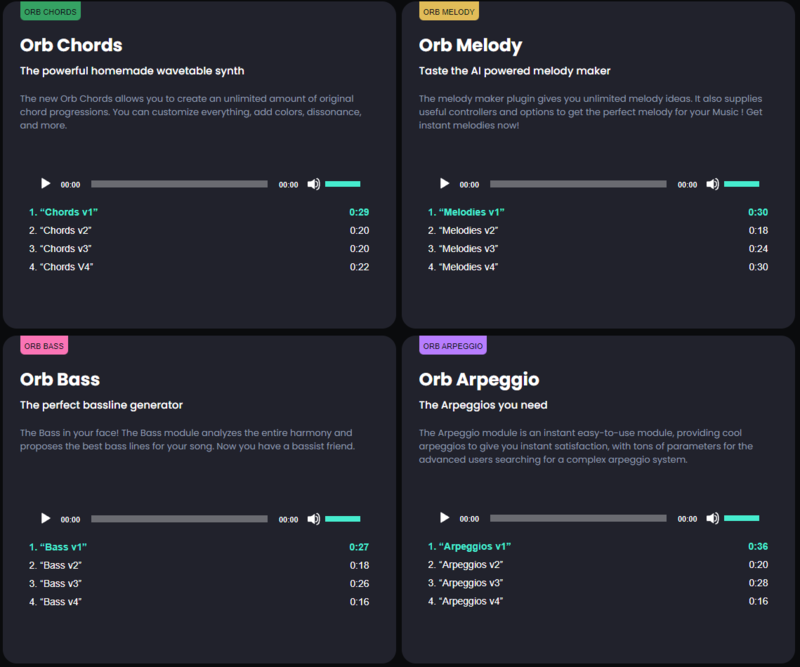Click the Orb Bass track progress bar
The image size is (800, 667).
tap(179, 519)
